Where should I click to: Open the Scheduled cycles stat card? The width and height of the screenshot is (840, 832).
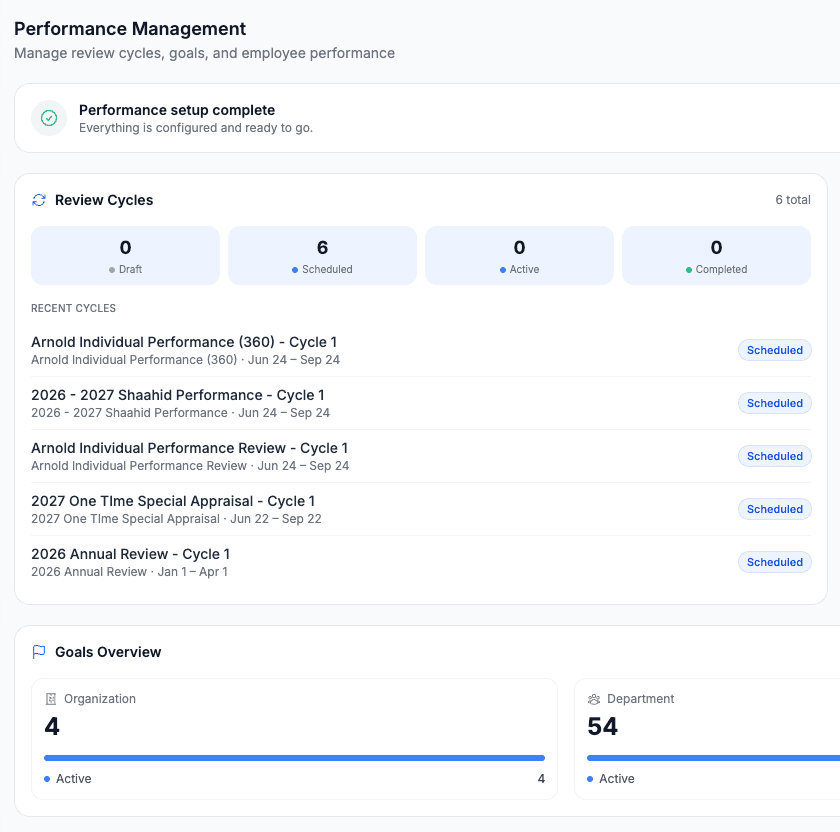click(322, 256)
